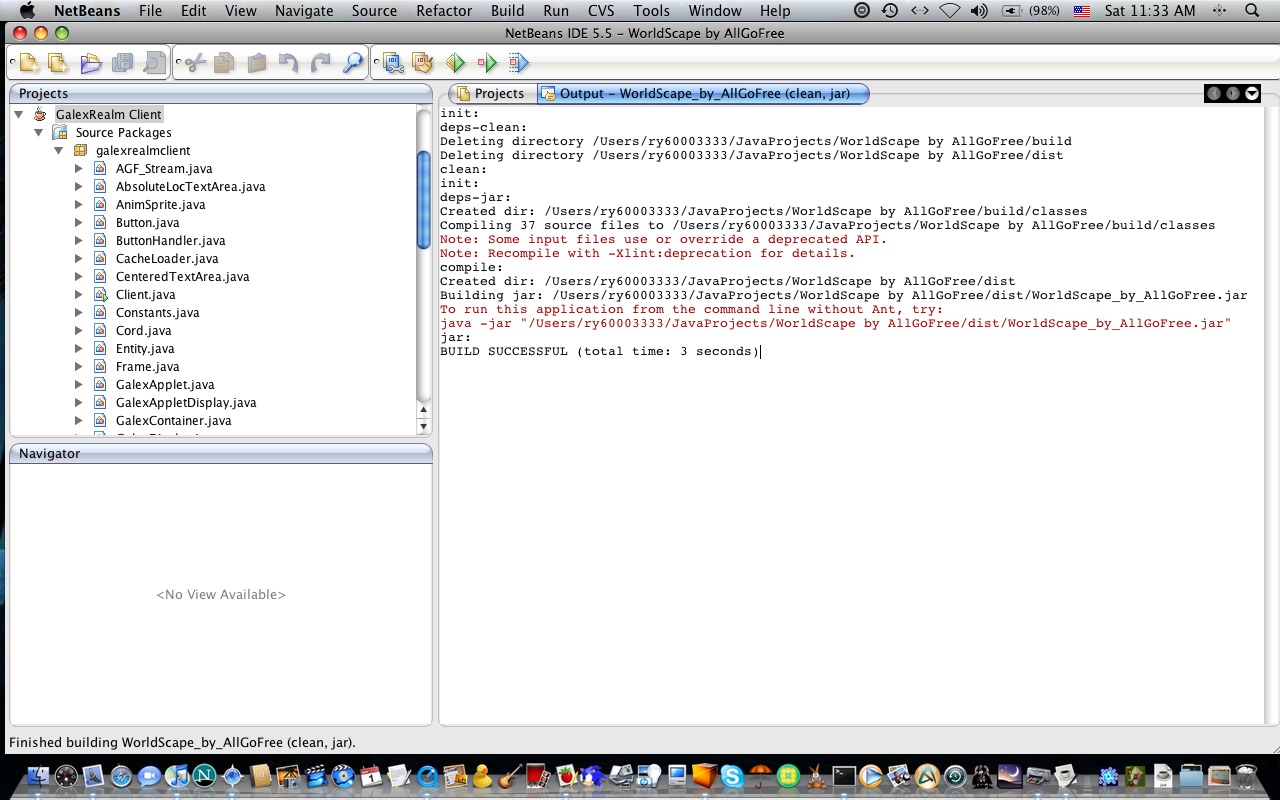This screenshot has height=800, width=1280.
Task: Select GalexContainer.java in the tree
Action: [173, 421]
